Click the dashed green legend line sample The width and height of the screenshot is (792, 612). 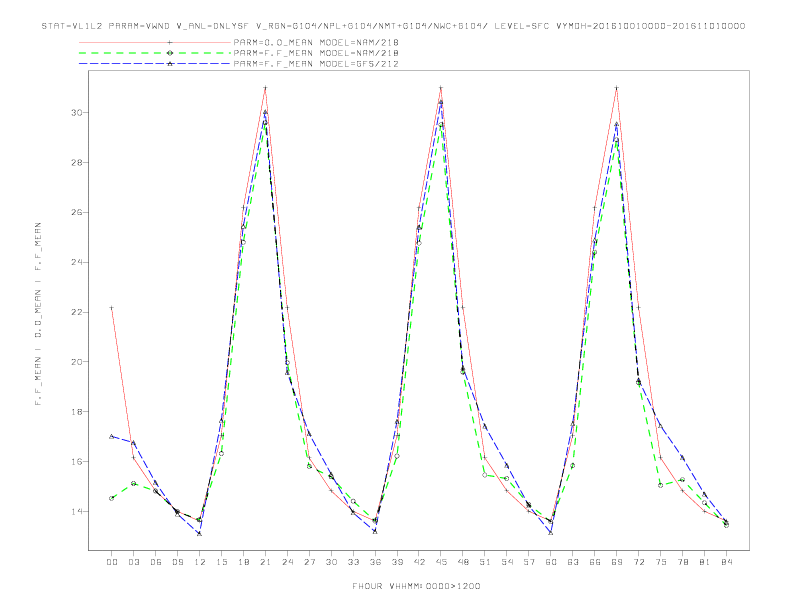155,53
